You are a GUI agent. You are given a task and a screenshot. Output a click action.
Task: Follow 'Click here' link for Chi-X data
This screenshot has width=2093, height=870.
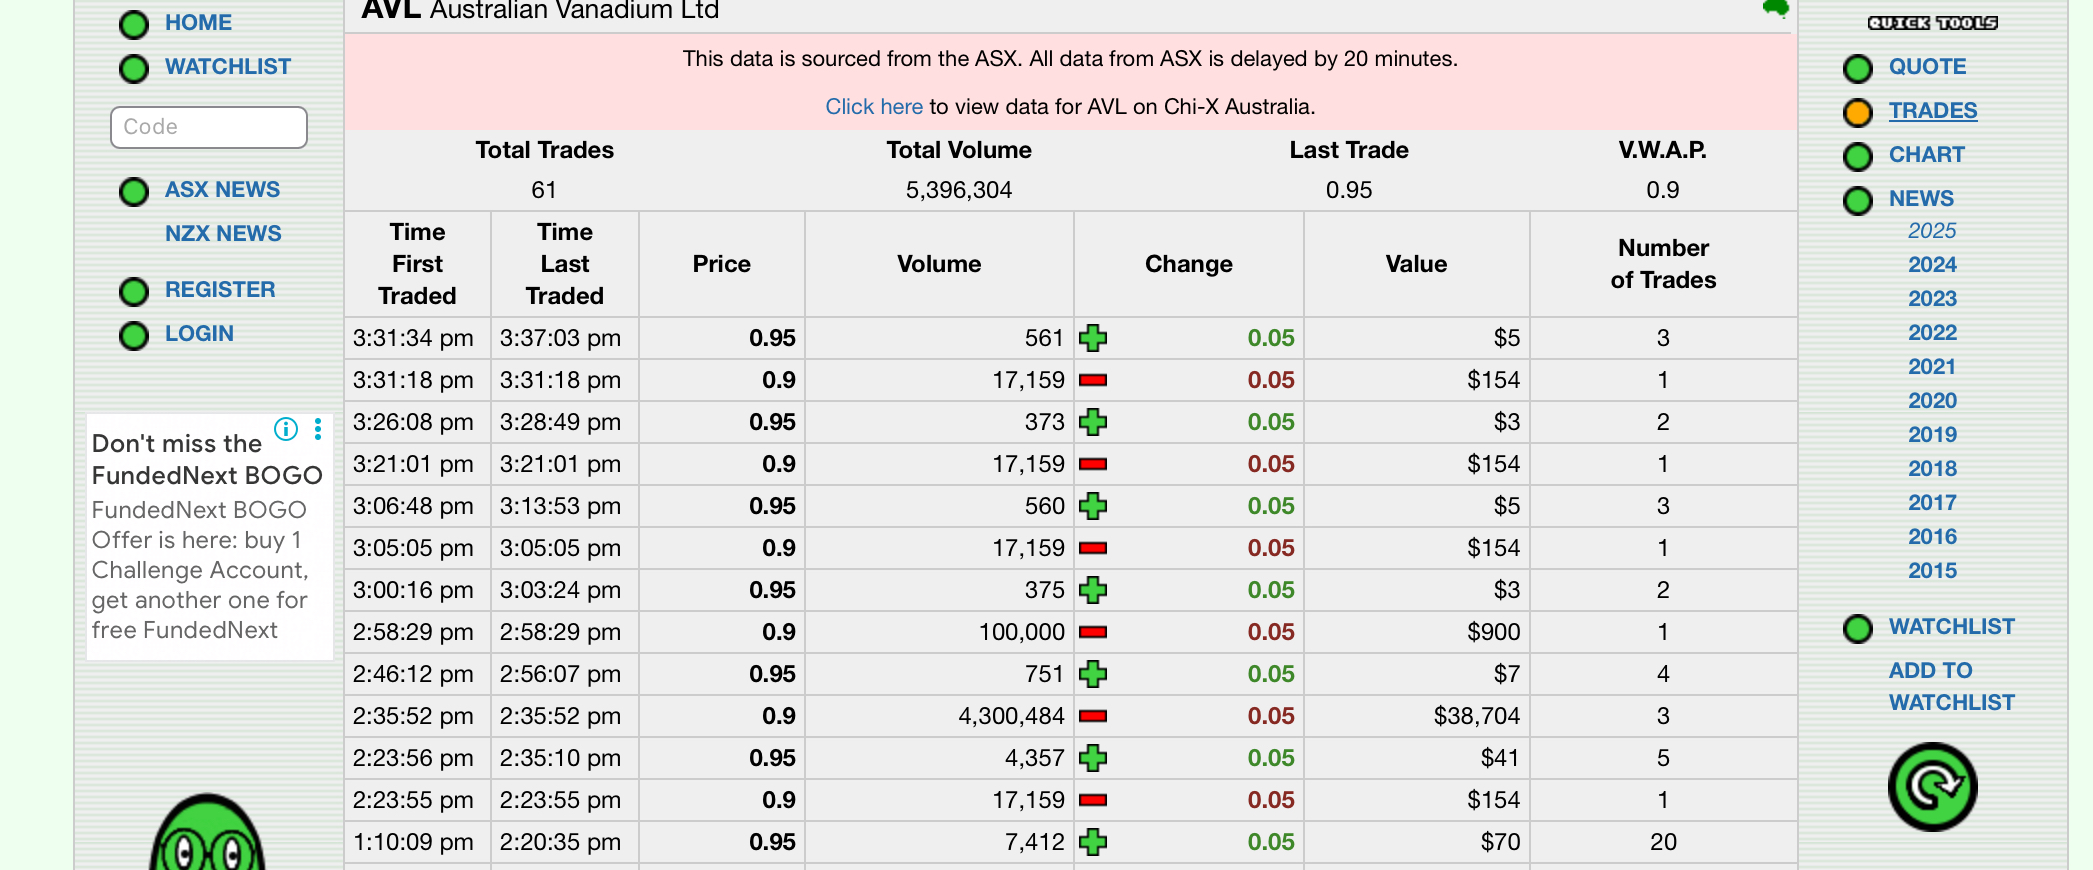(874, 106)
